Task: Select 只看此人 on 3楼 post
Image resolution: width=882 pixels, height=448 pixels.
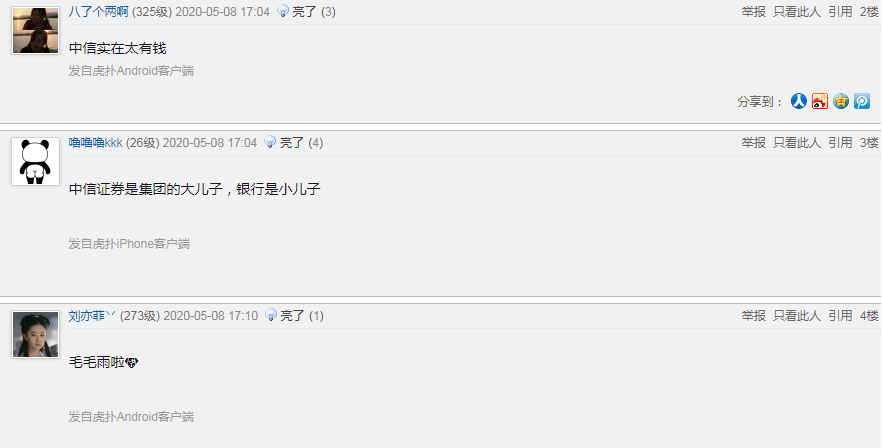Action: (797, 143)
